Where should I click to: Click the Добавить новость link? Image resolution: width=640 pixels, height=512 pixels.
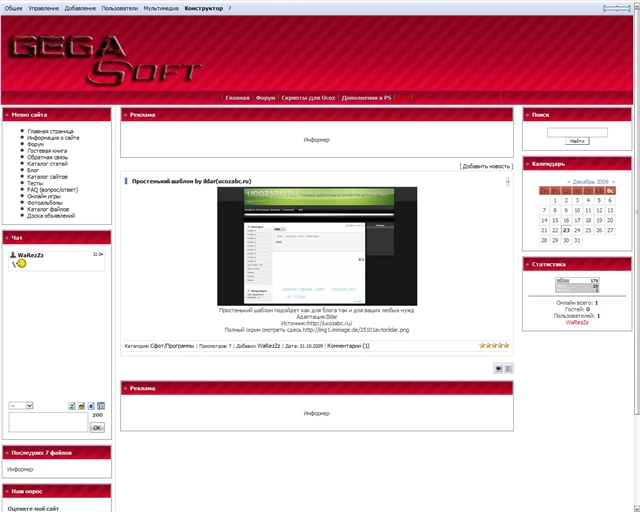(x=486, y=166)
